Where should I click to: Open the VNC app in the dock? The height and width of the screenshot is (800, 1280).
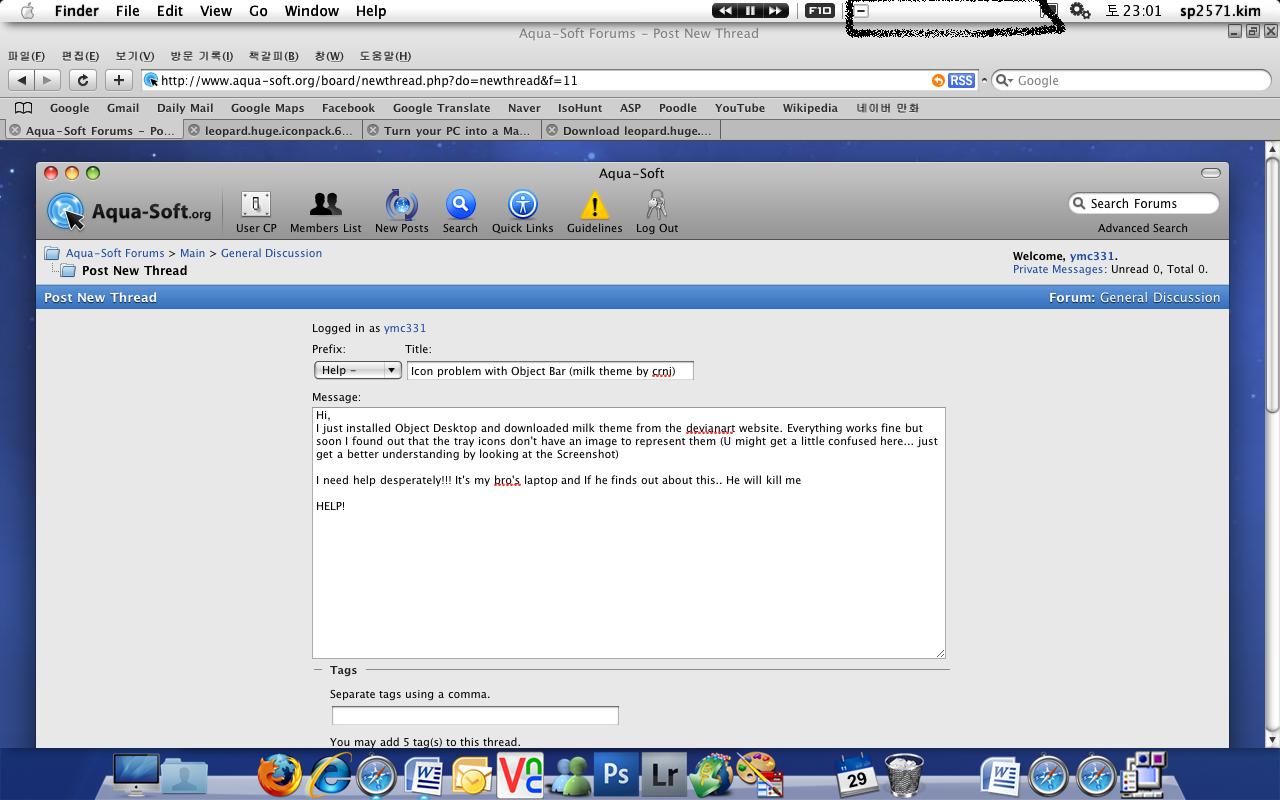click(x=520, y=775)
